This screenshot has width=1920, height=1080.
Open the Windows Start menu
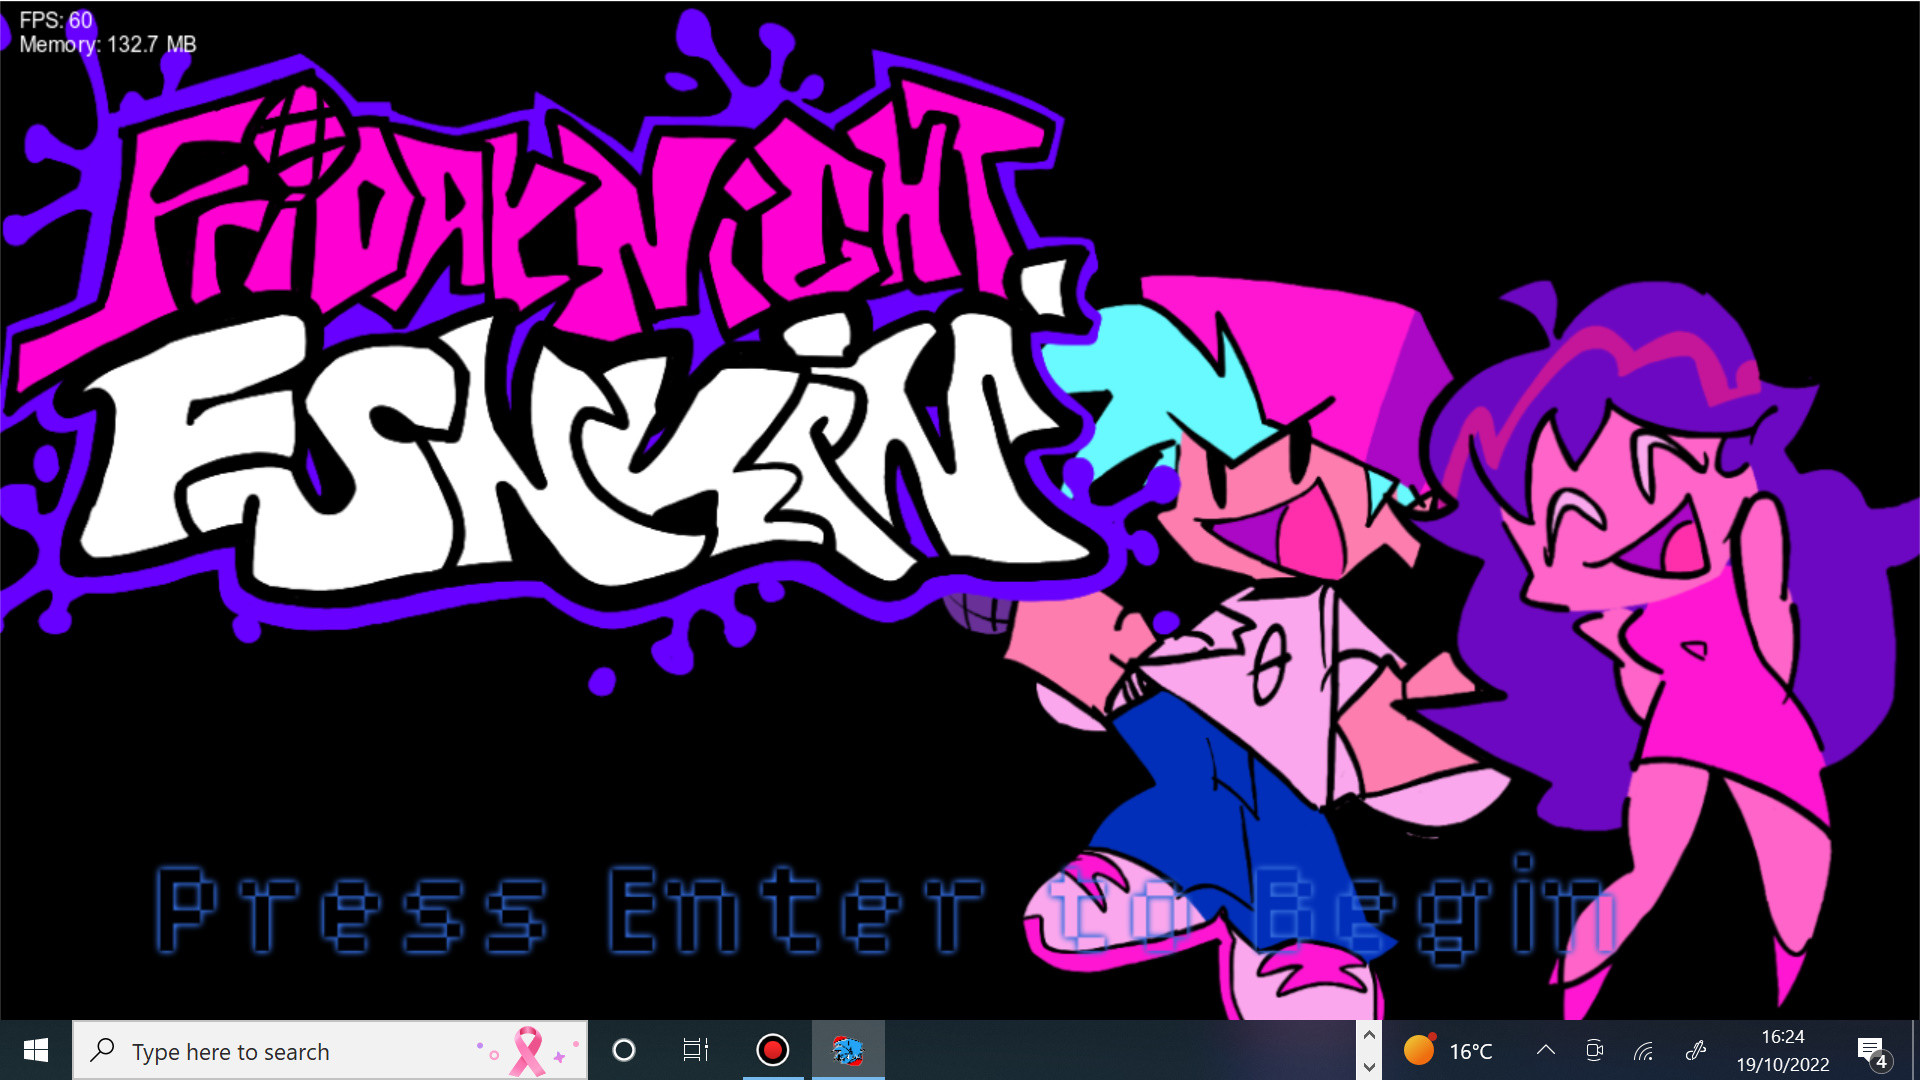[x=36, y=1050]
